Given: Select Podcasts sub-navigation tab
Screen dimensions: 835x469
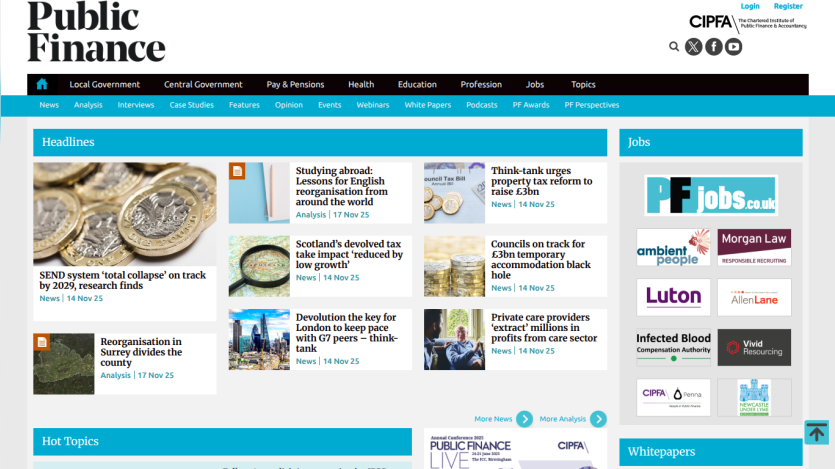Looking at the screenshot, I should tap(481, 105).
